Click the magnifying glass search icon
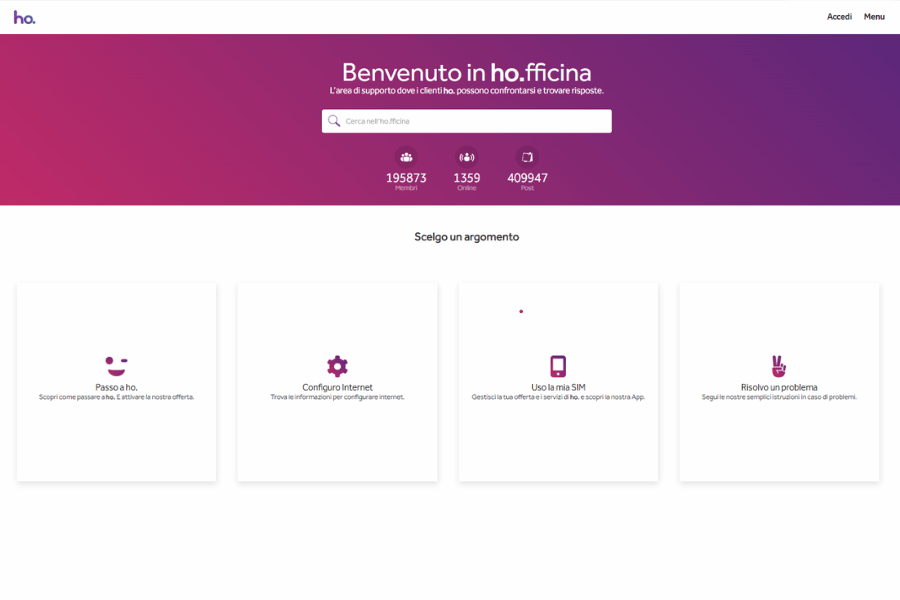Image resolution: width=900 pixels, height=600 pixels. pos(334,121)
